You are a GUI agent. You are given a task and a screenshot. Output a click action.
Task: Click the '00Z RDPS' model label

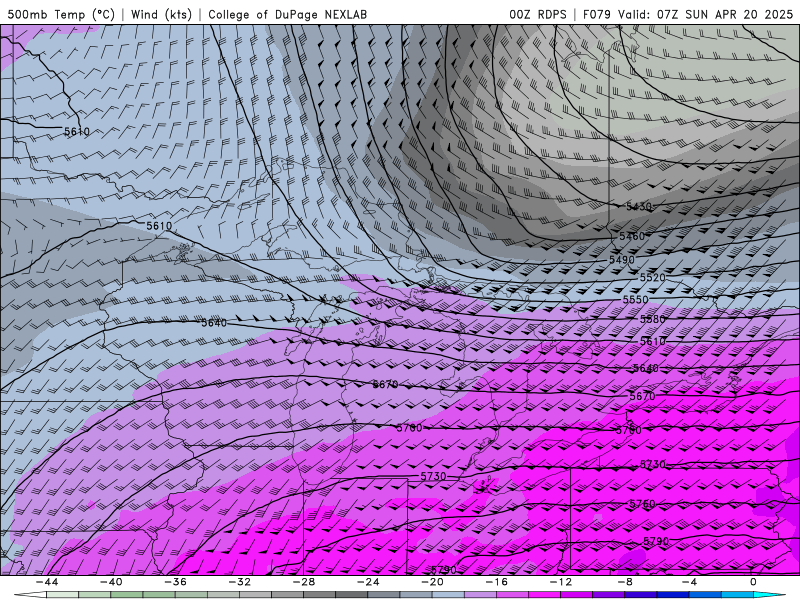click(538, 15)
